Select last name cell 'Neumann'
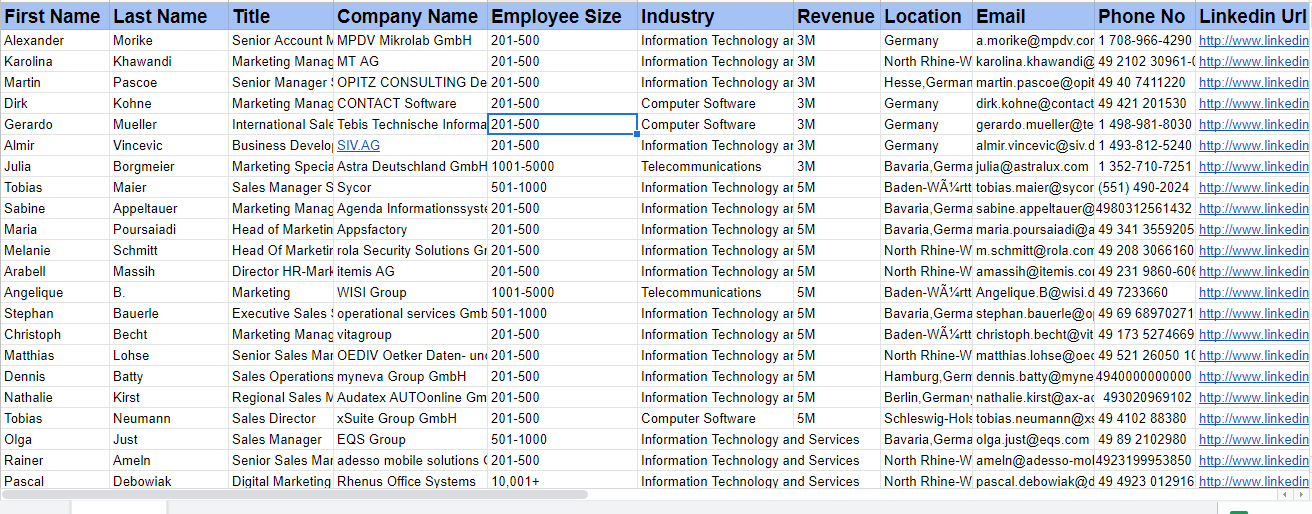Image resolution: width=1312 pixels, height=514 pixels. pyautogui.click(x=170, y=418)
